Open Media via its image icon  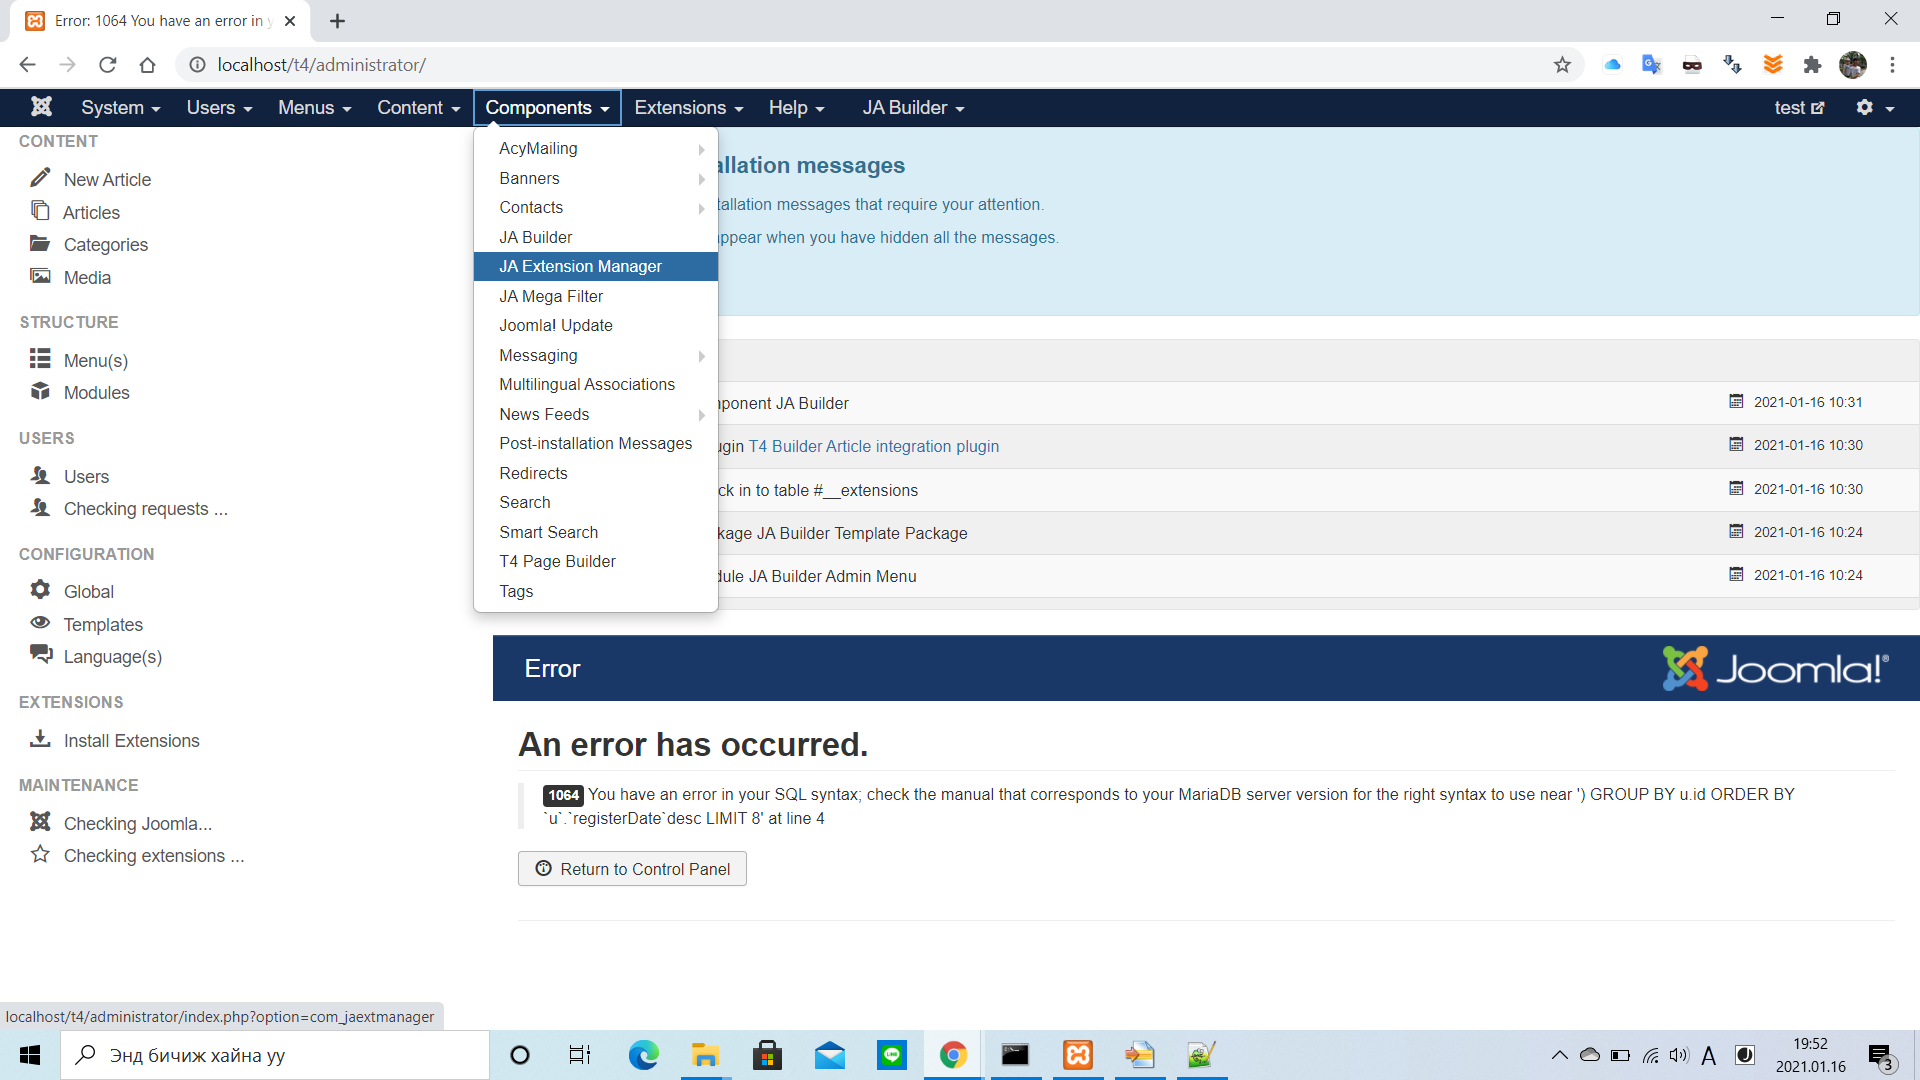tap(40, 276)
